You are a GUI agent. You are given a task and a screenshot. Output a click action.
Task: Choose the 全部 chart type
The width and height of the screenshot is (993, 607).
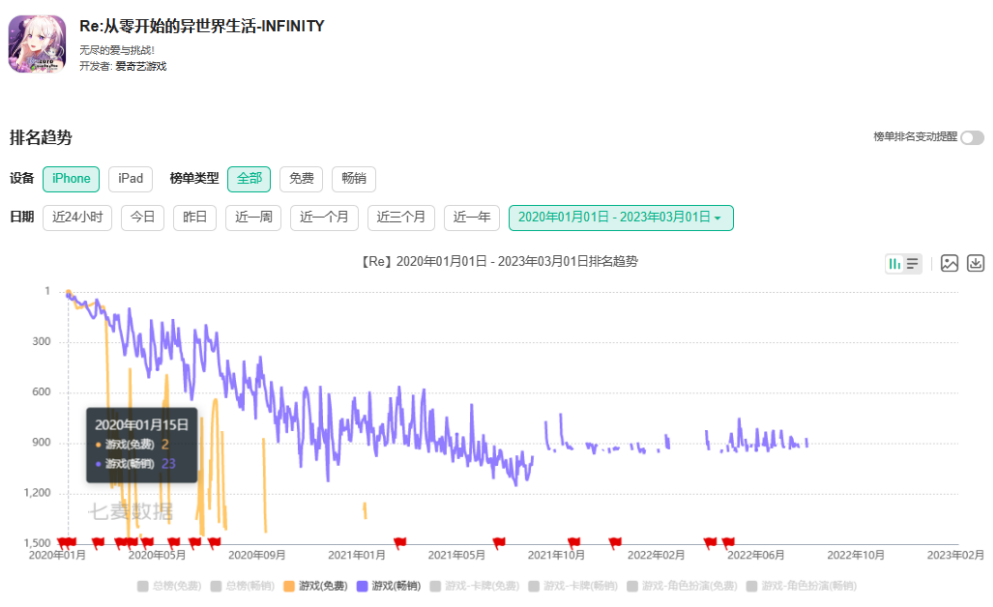[249, 179]
